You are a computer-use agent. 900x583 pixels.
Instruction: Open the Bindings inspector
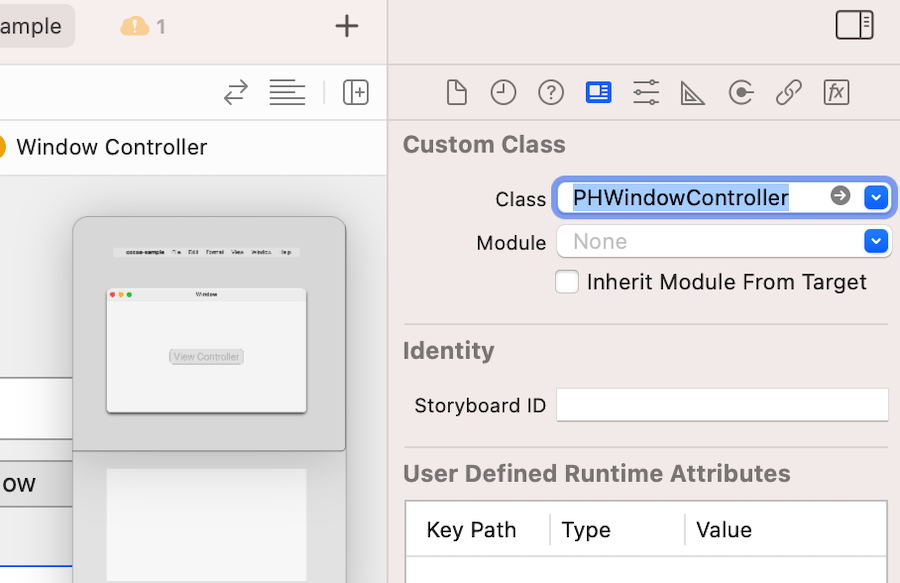pyautogui.click(x=788, y=93)
